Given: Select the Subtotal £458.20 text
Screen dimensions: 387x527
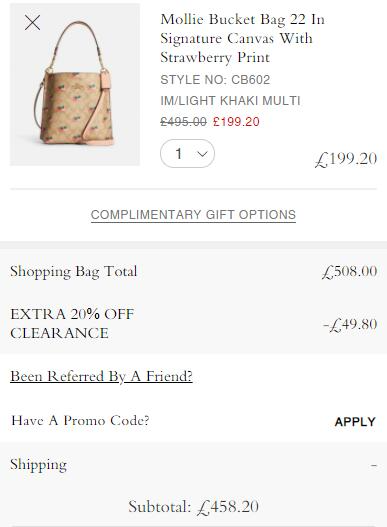Looking at the screenshot, I should (x=193, y=507).
